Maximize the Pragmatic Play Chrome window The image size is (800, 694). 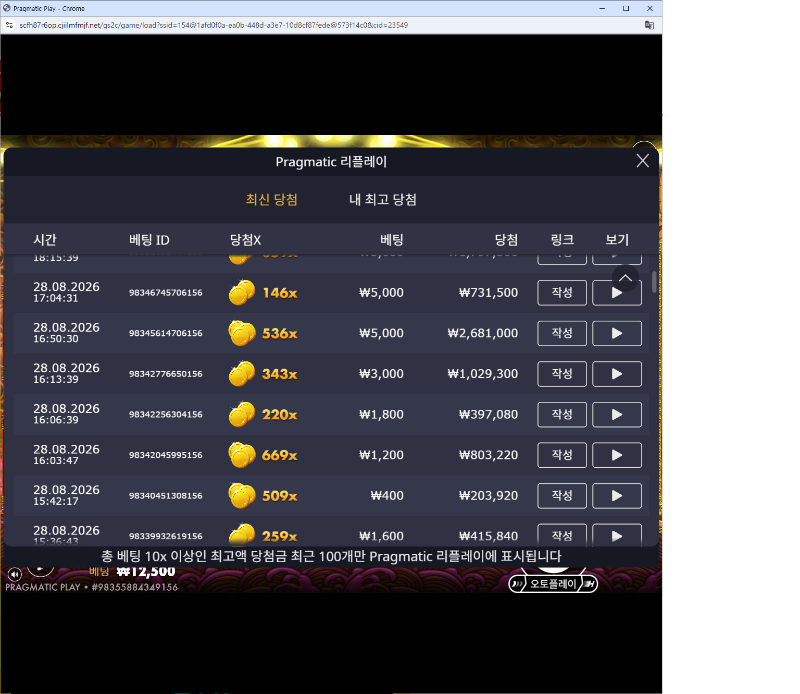click(626, 9)
